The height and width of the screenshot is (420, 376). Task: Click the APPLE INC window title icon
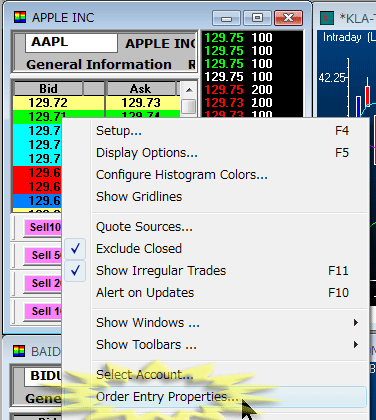(20, 17)
